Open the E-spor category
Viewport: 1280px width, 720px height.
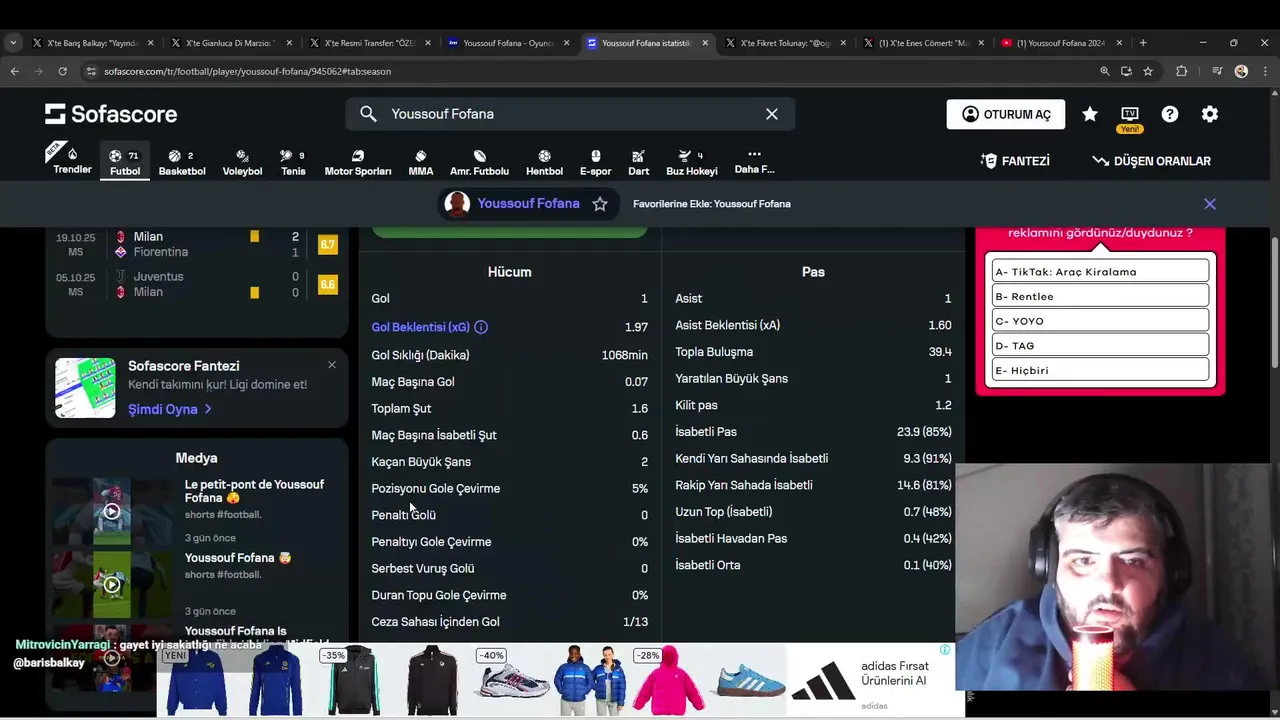click(x=595, y=162)
